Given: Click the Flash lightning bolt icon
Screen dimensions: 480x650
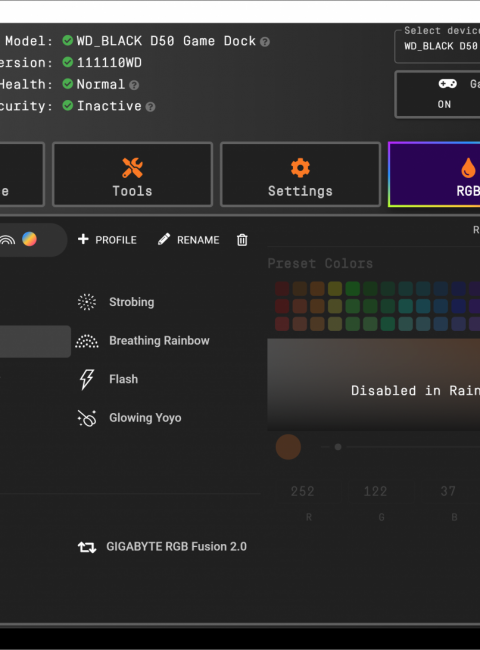Looking at the screenshot, I should point(87,379).
